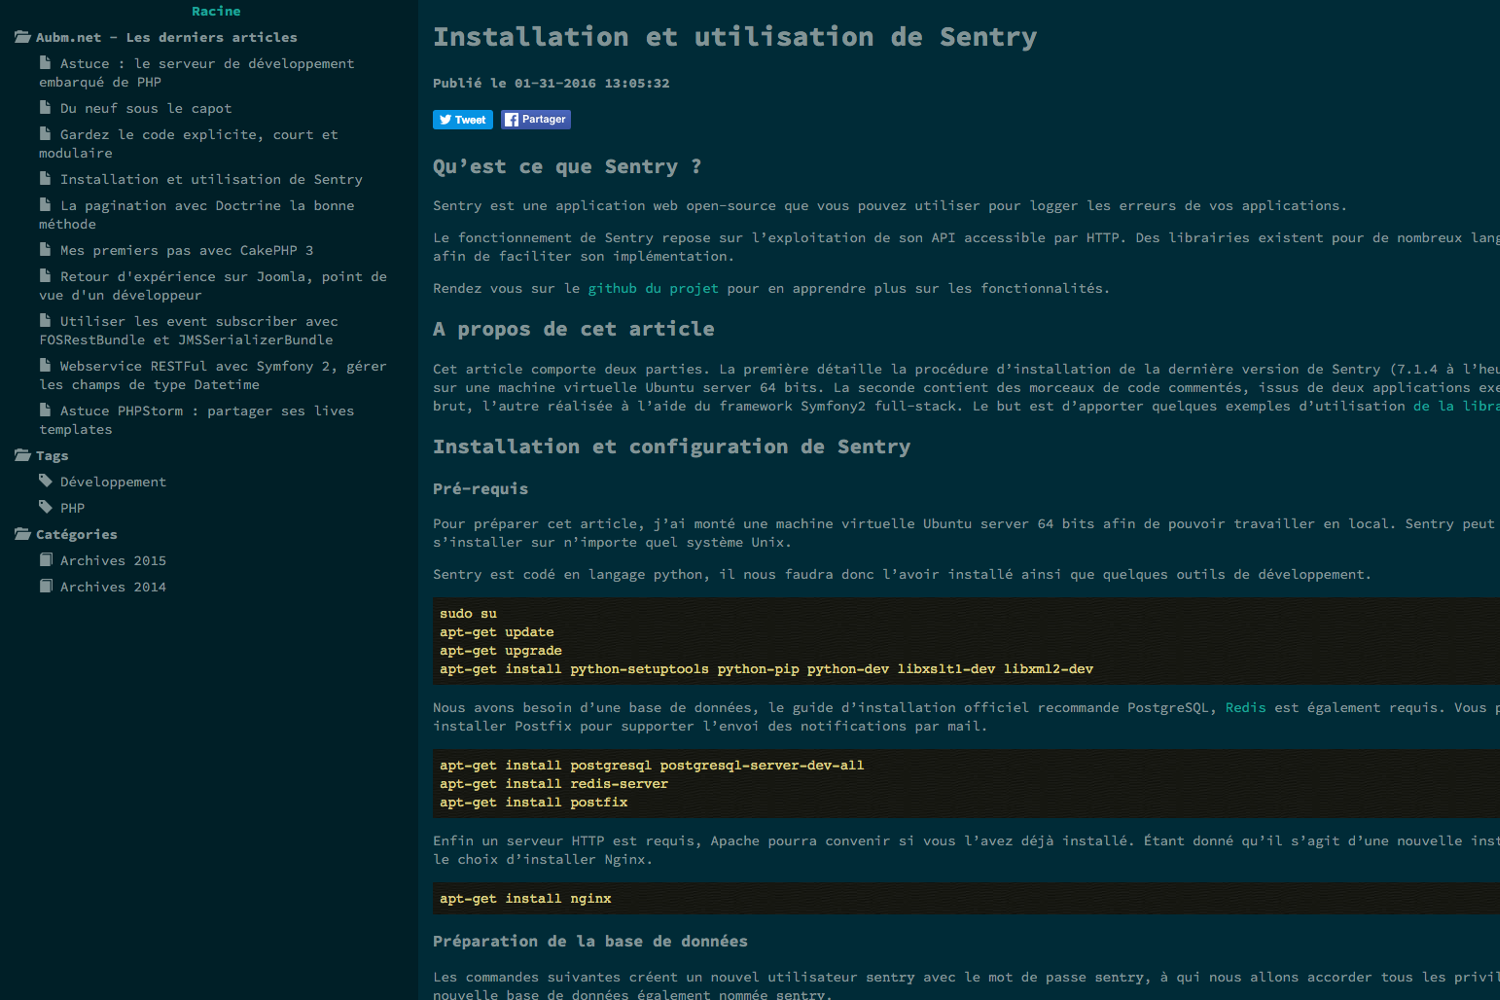Collapse 'Aubm.net – Les derniers articles' section
Image resolution: width=1500 pixels, height=1000 pixels.
[x=167, y=37]
